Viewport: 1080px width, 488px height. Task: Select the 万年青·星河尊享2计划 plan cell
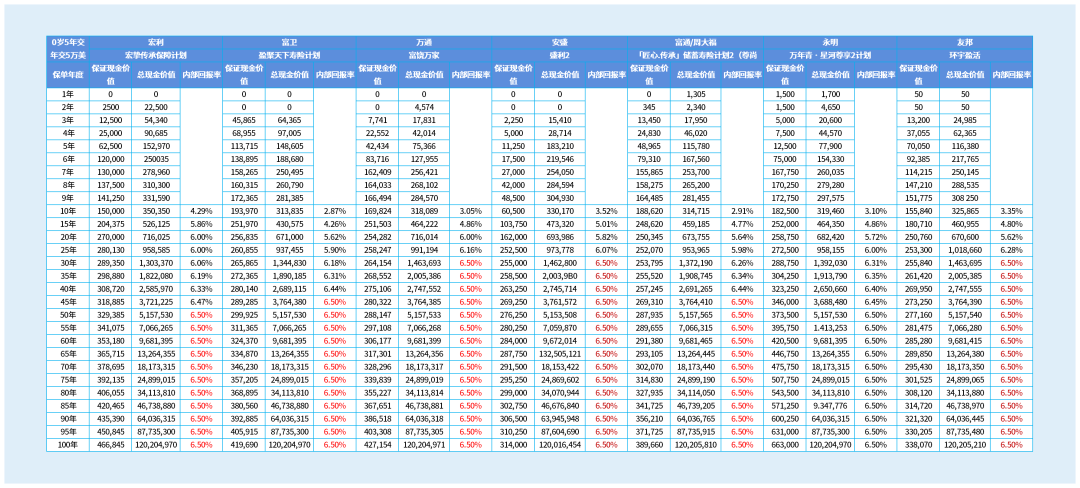(830, 54)
